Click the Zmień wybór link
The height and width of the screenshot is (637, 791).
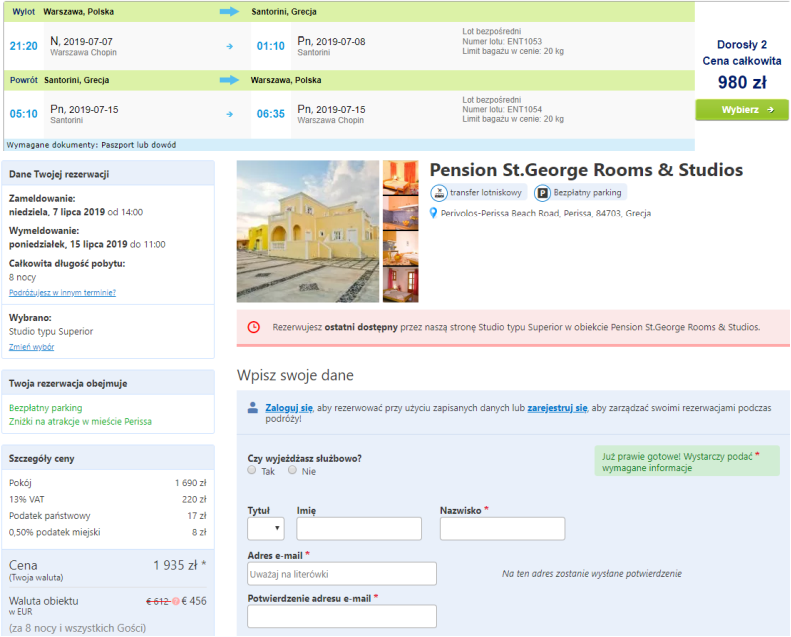(x=31, y=347)
